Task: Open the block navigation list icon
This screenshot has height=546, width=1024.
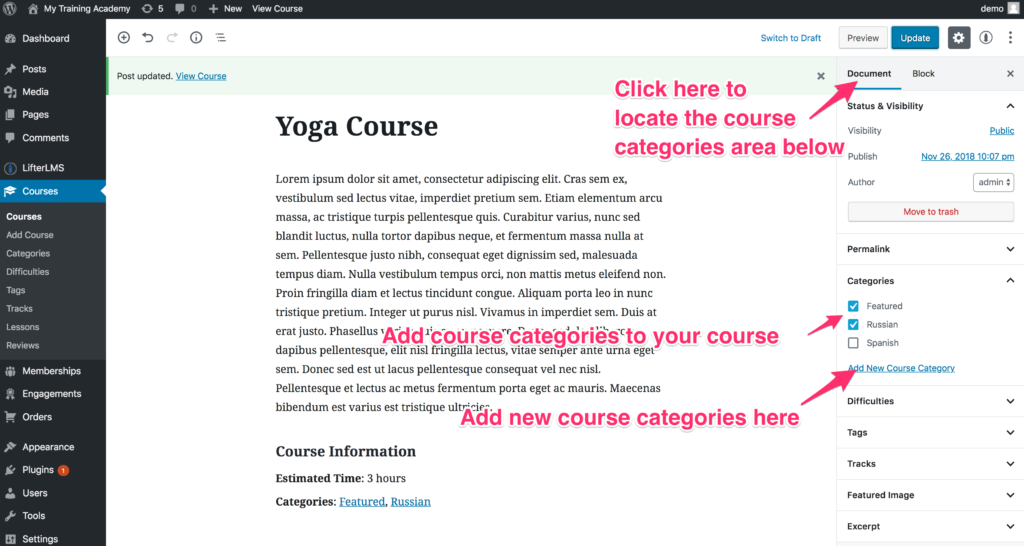Action: pos(220,38)
